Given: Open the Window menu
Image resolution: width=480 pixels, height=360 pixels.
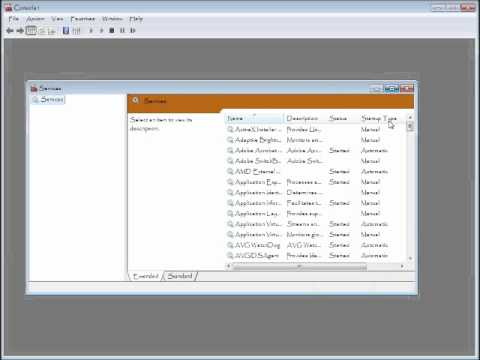Looking at the screenshot, I should click(x=112, y=19).
